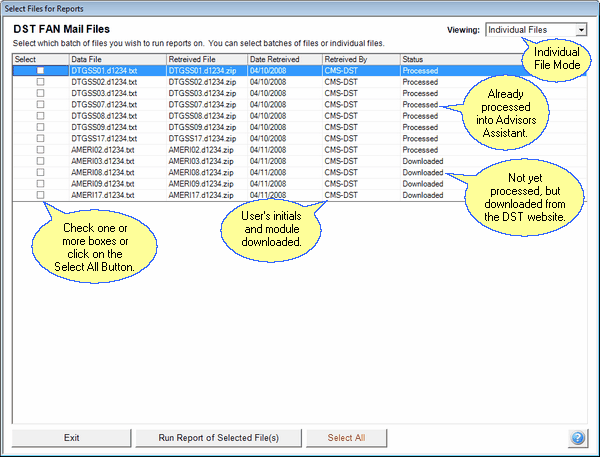Screen dimensions: 600x457
Task: Check the box for DTGSS09.d1234.txt
Action: click(x=40, y=127)
